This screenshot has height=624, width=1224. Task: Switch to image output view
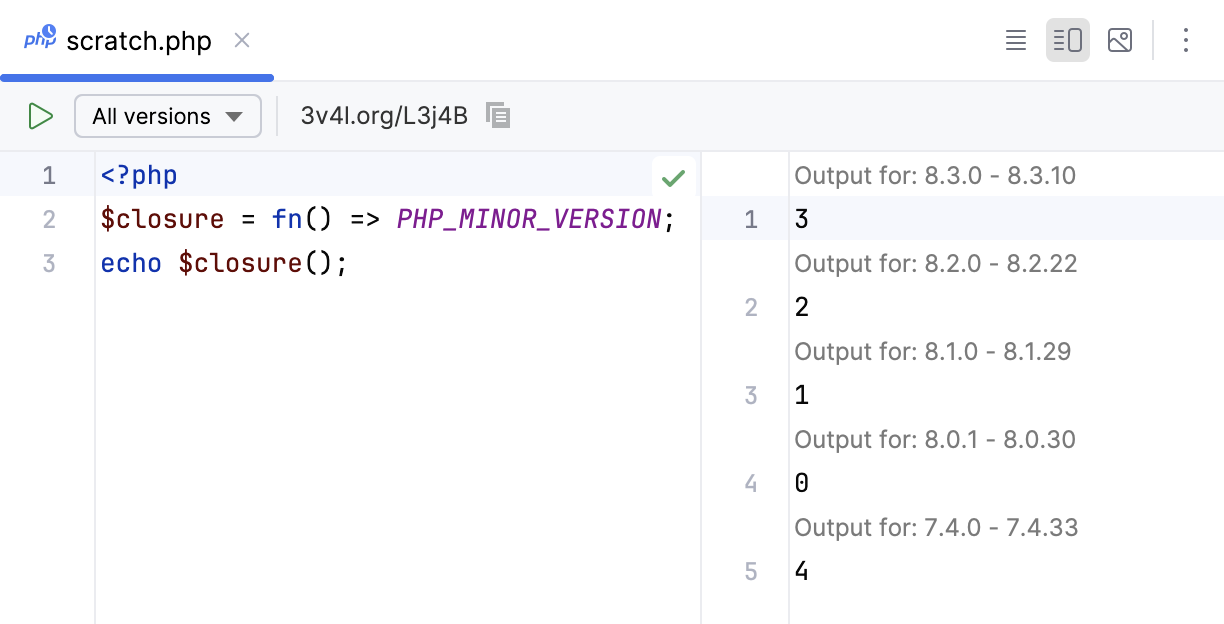pyautogui.click(x=1120, y=40)
